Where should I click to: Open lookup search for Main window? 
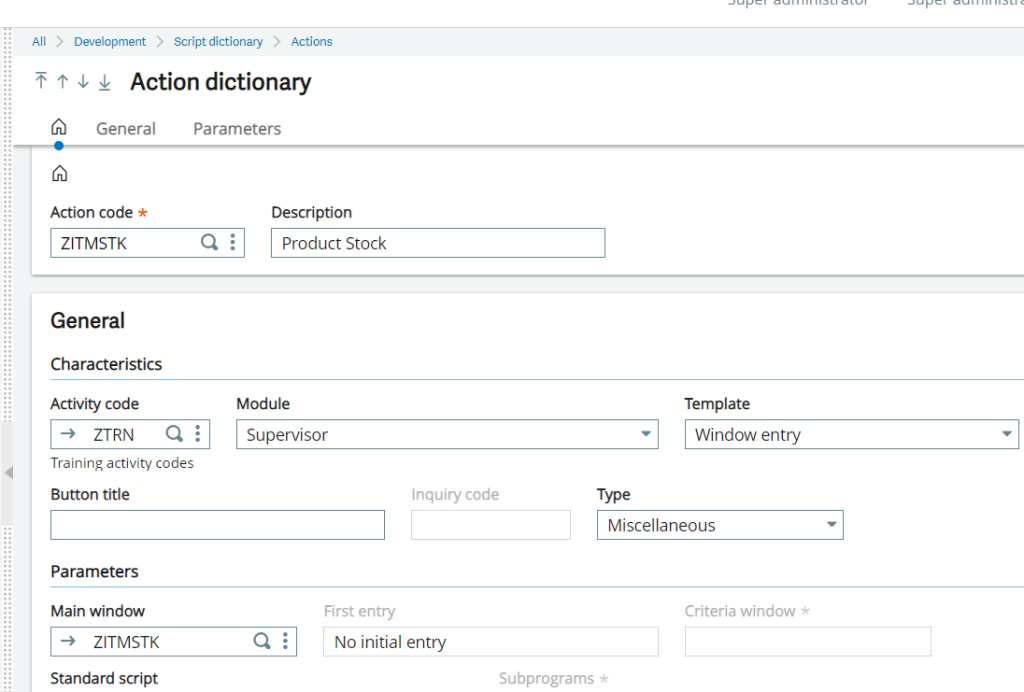(x=262, y=641)
